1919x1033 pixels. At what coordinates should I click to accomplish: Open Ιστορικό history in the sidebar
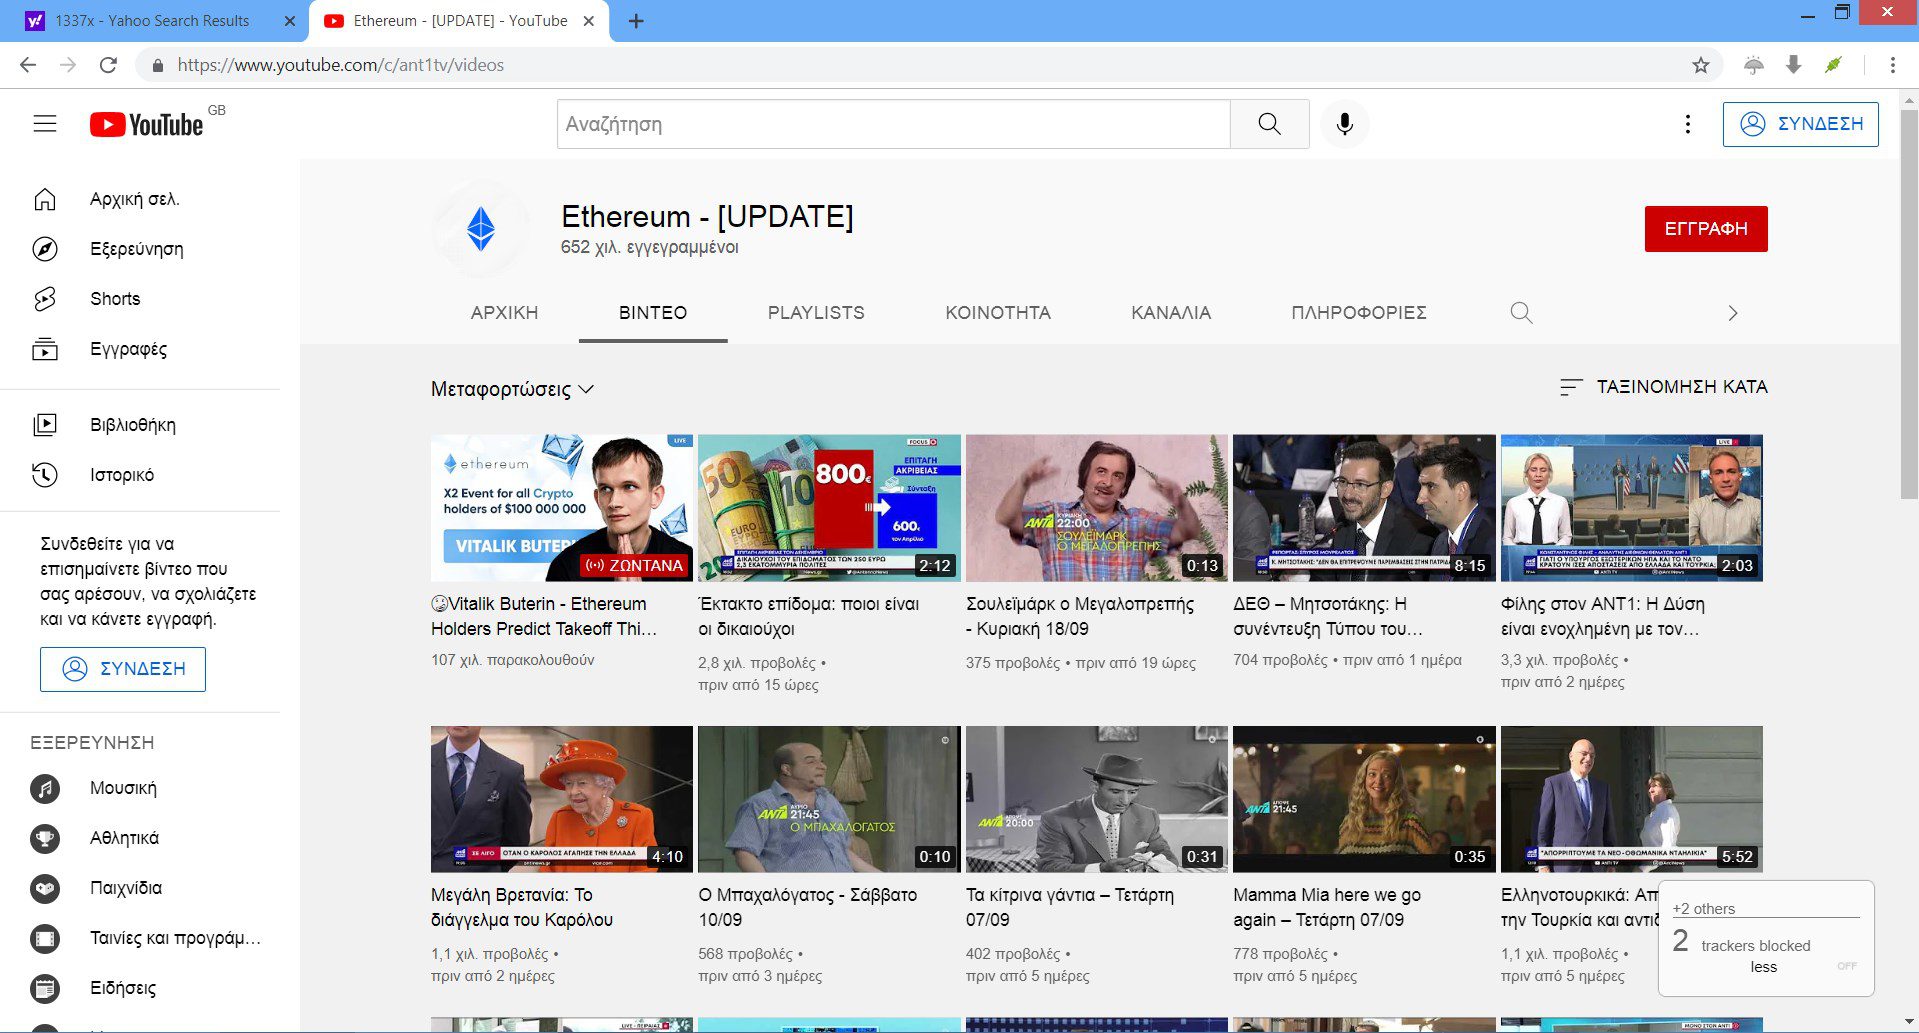(x=121, y=475)
